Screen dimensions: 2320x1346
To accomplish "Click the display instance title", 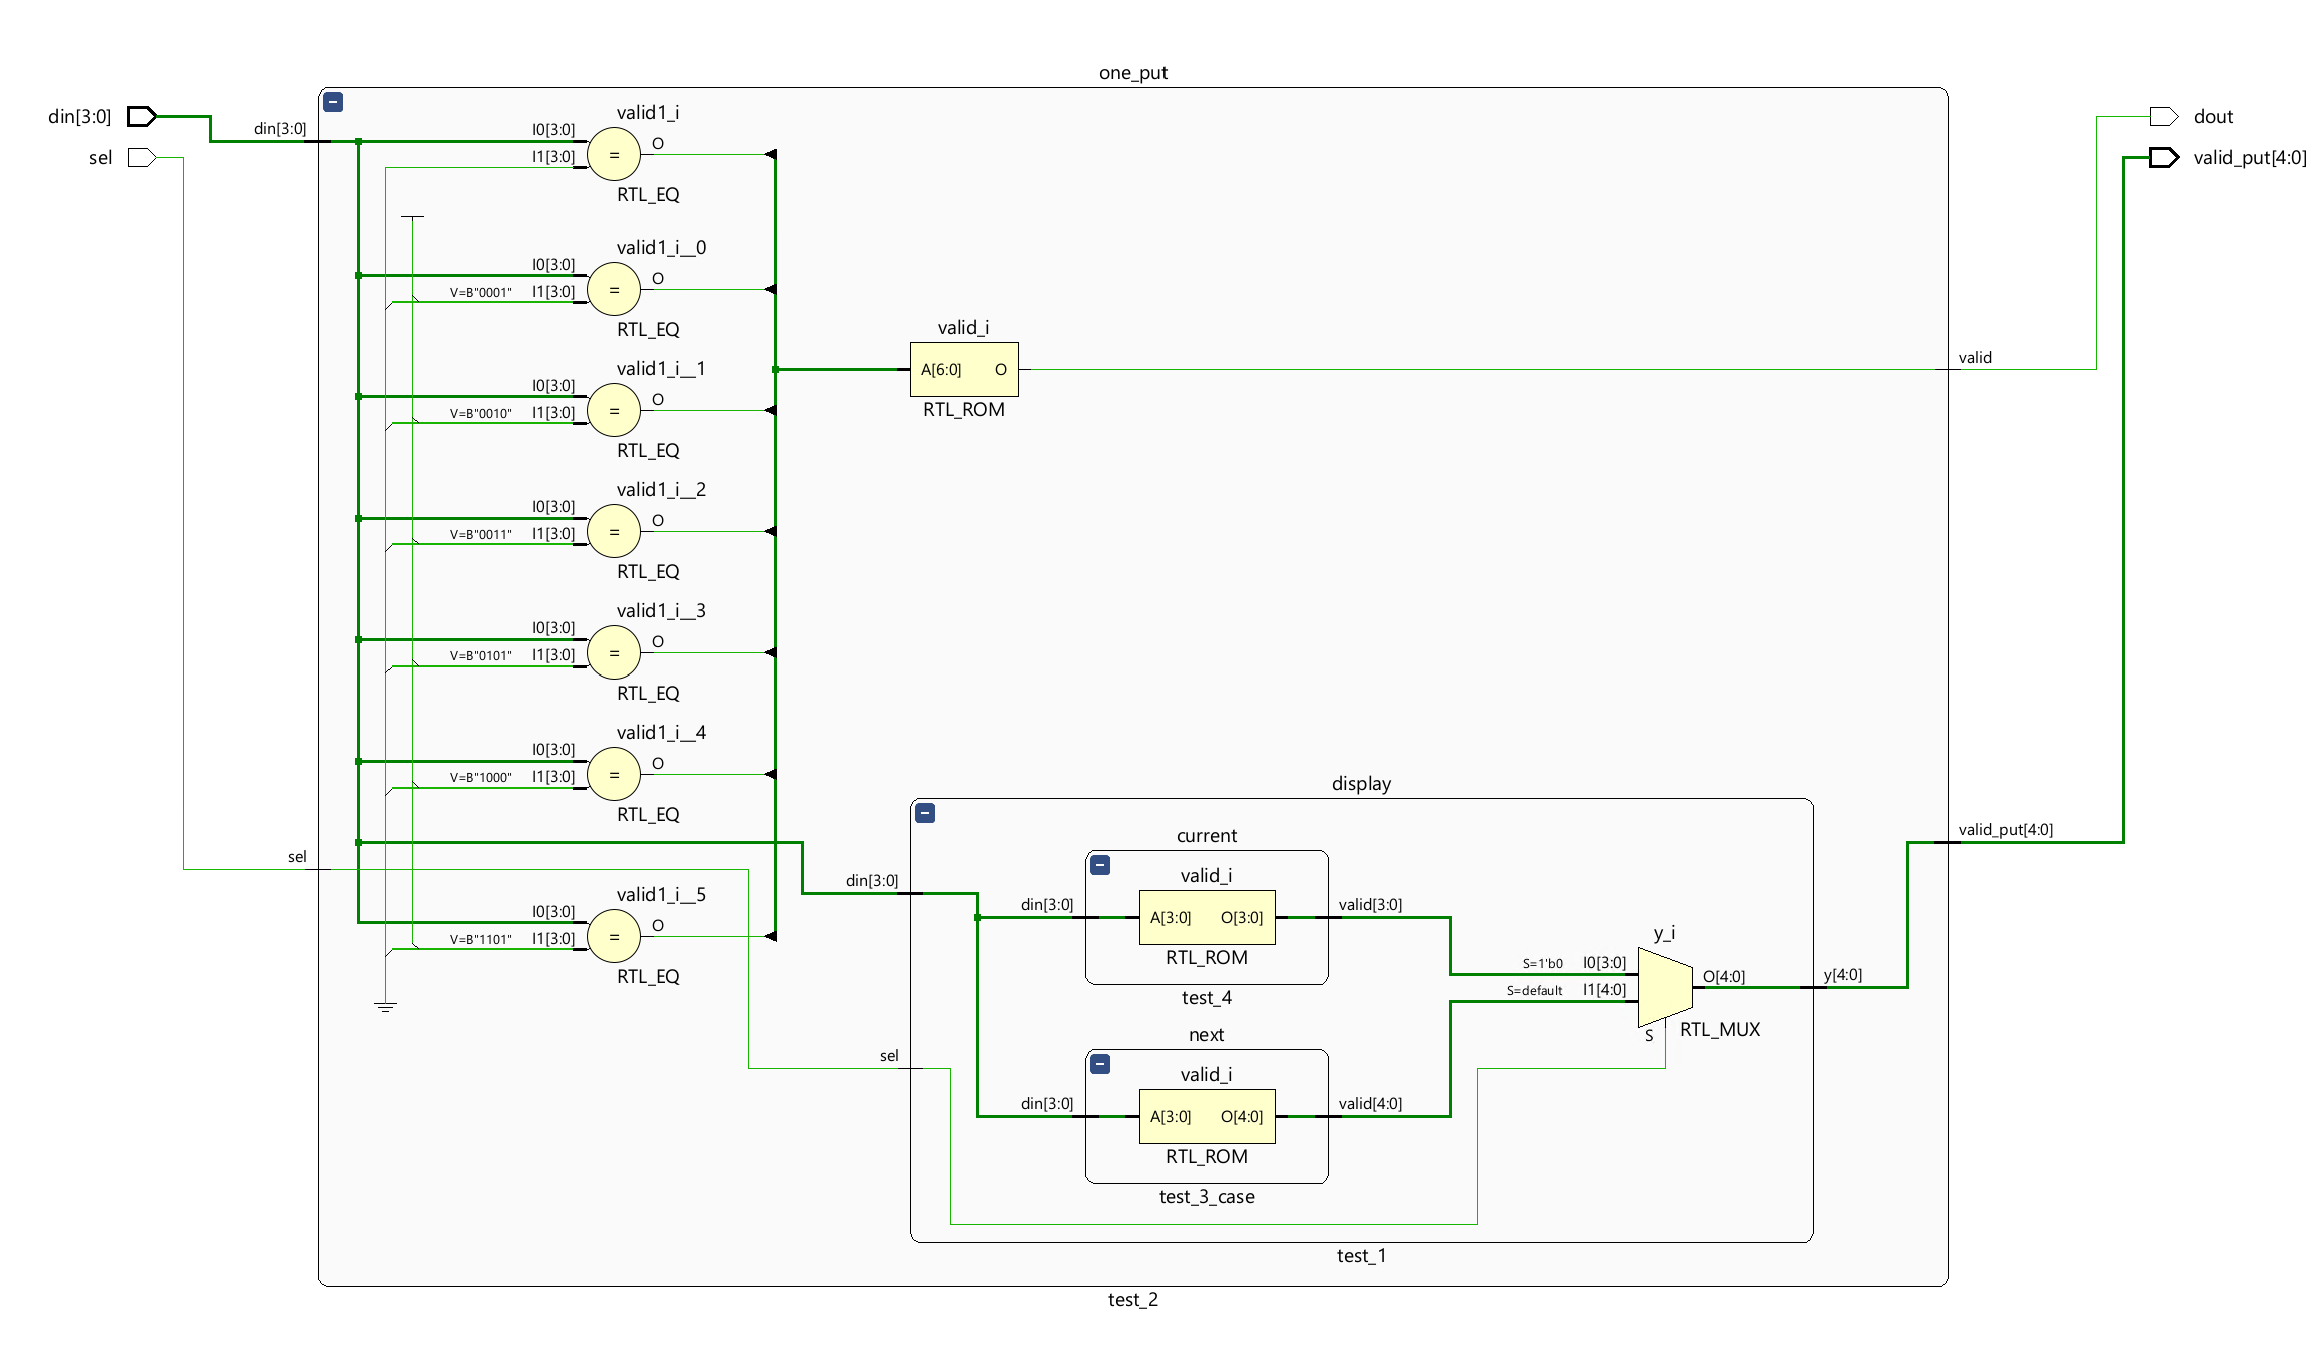I will click(x=1361, y=783).
